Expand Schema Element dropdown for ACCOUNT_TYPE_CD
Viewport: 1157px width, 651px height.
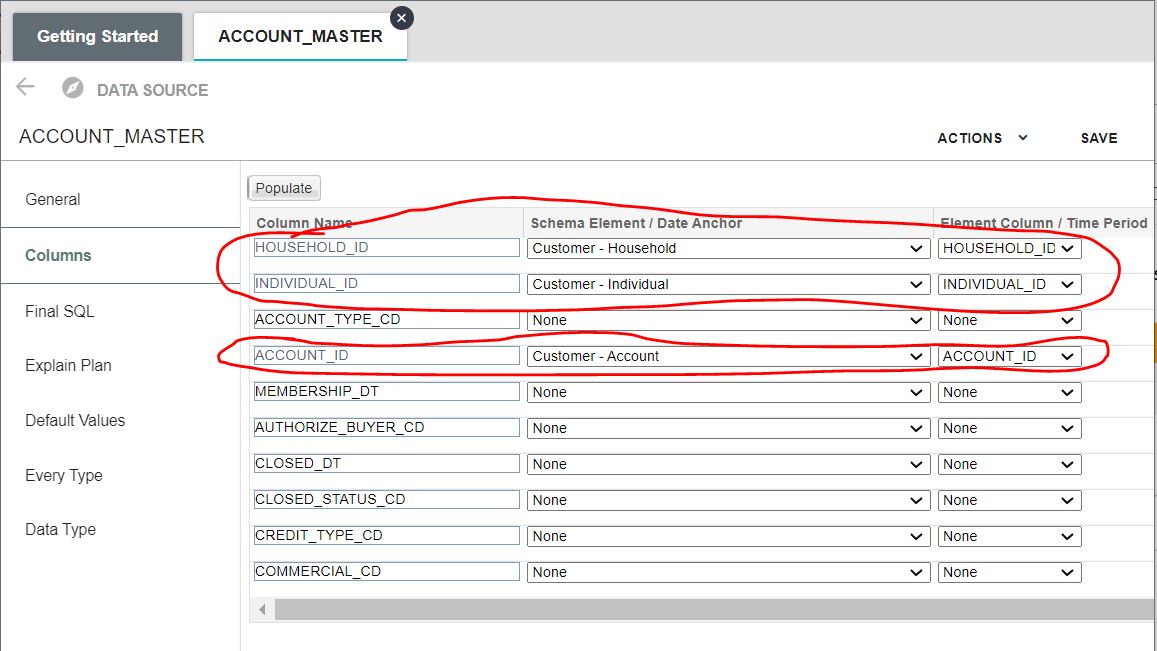click(727, 320)
